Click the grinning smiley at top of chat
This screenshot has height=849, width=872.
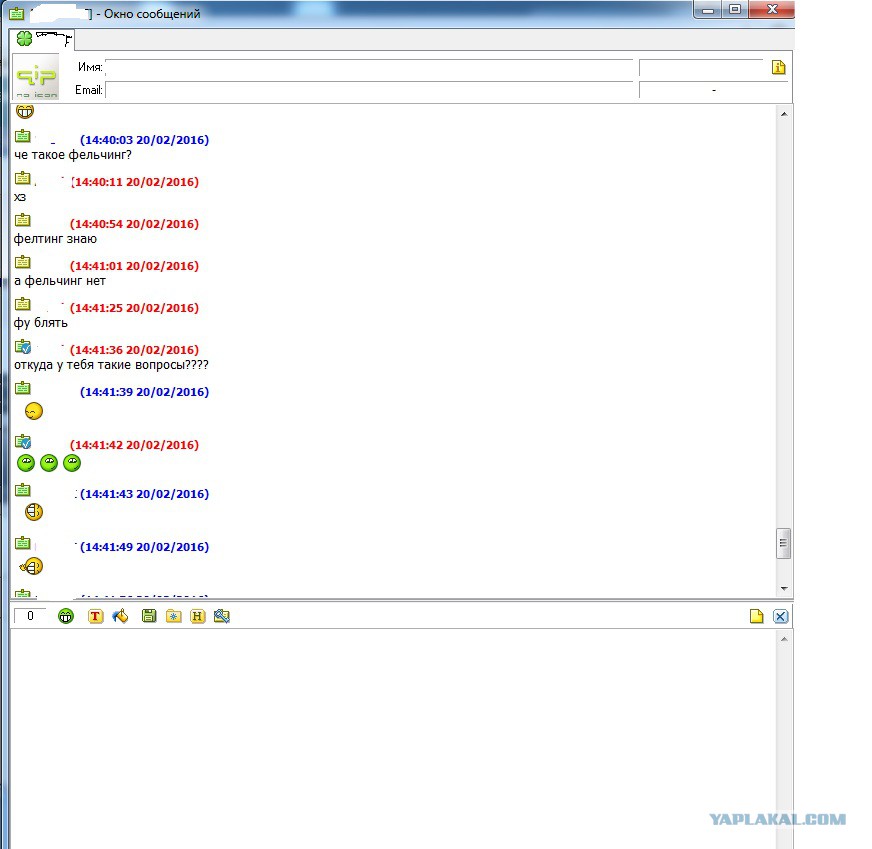[x=25, y=111]
